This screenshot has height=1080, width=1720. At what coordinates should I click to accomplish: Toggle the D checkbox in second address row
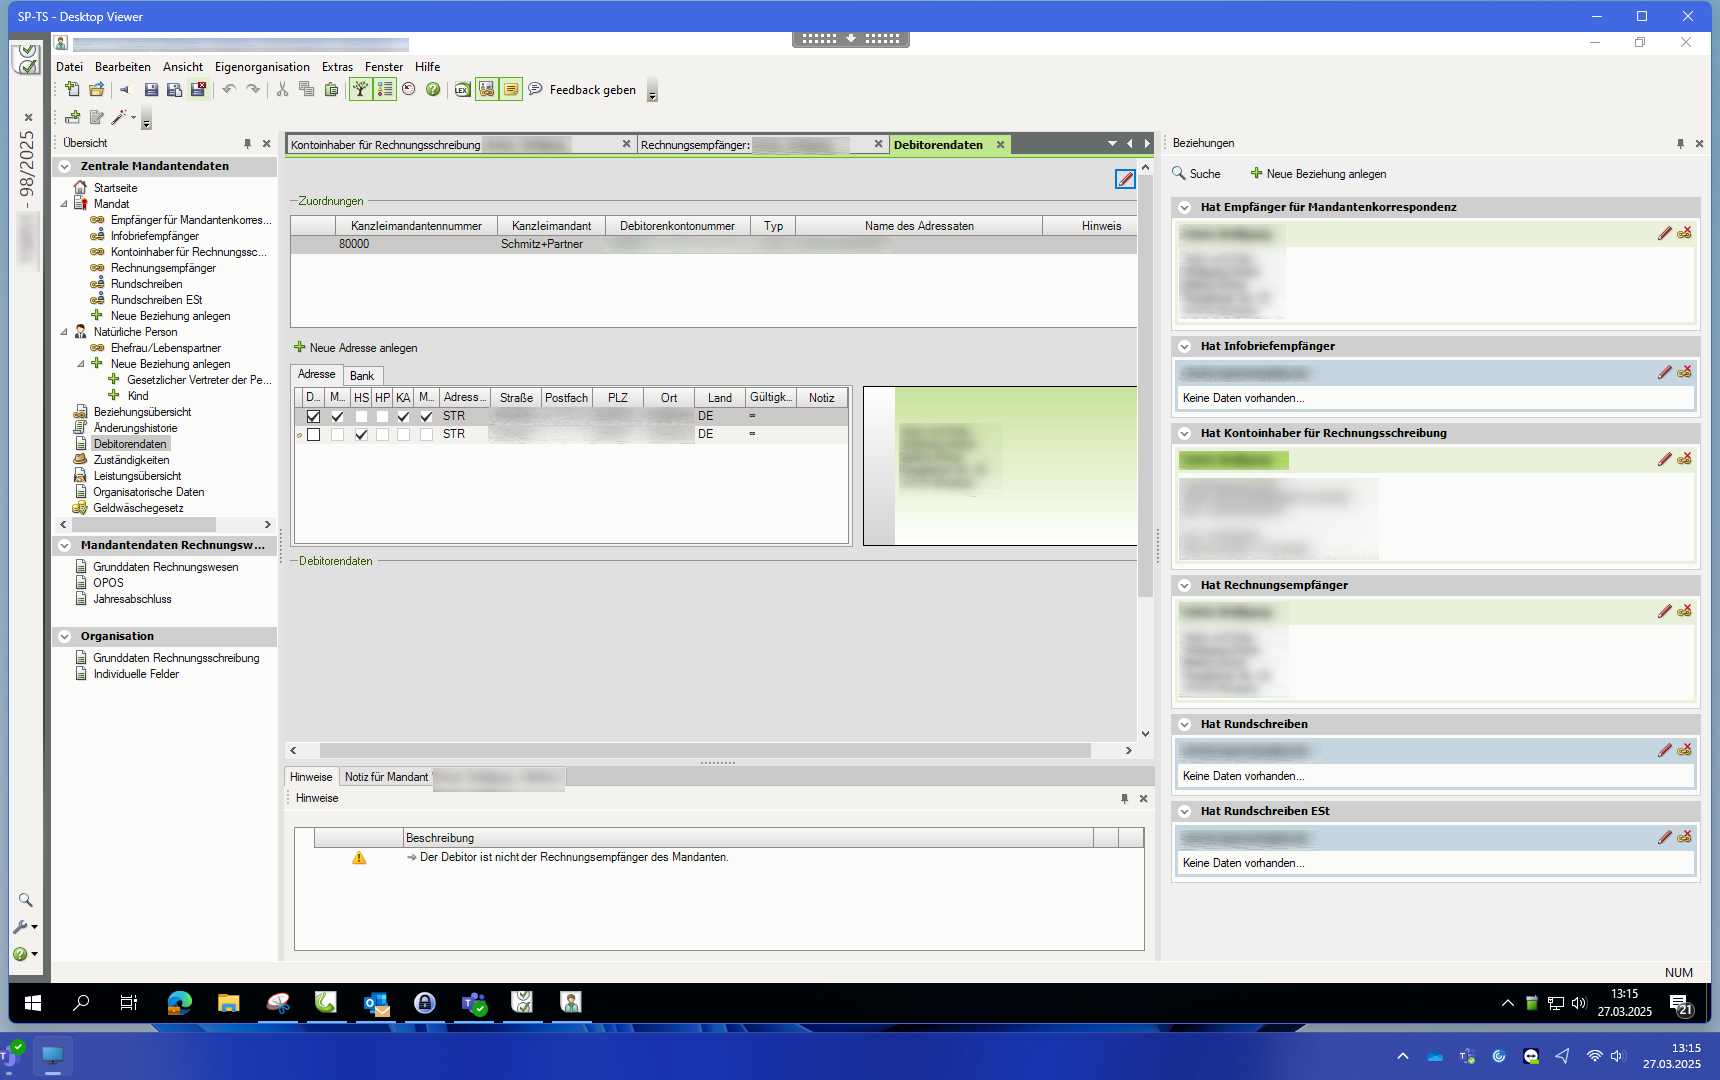[314, 435]
